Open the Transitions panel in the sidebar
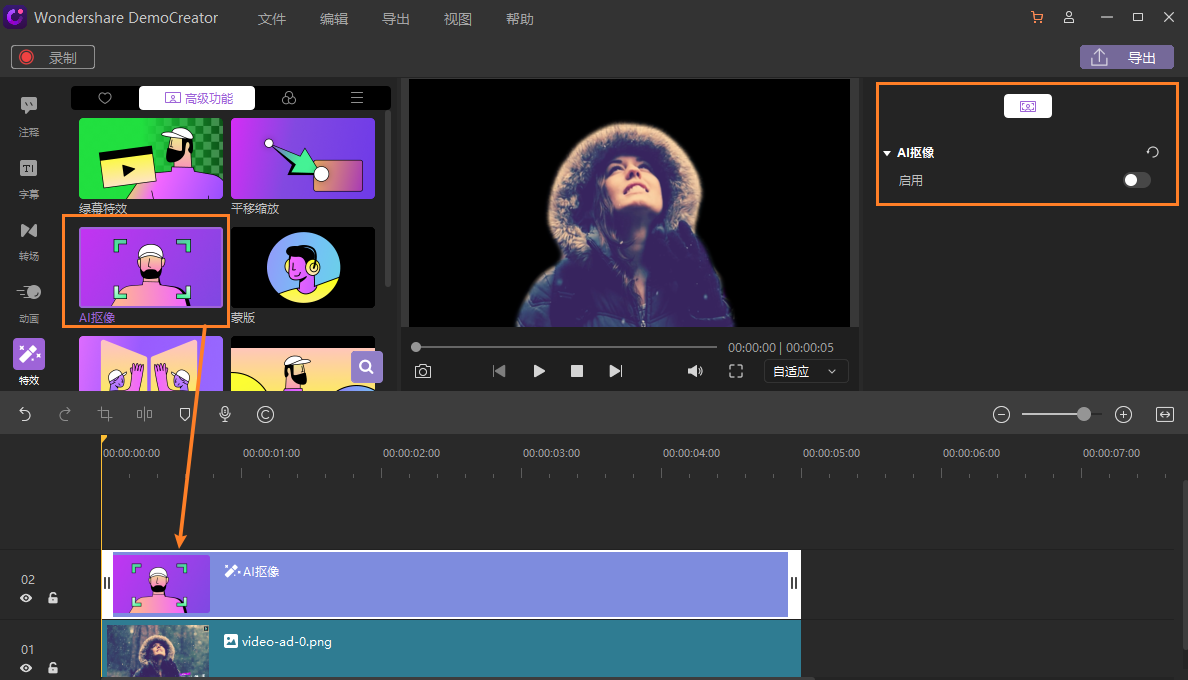 click(29, 240)
